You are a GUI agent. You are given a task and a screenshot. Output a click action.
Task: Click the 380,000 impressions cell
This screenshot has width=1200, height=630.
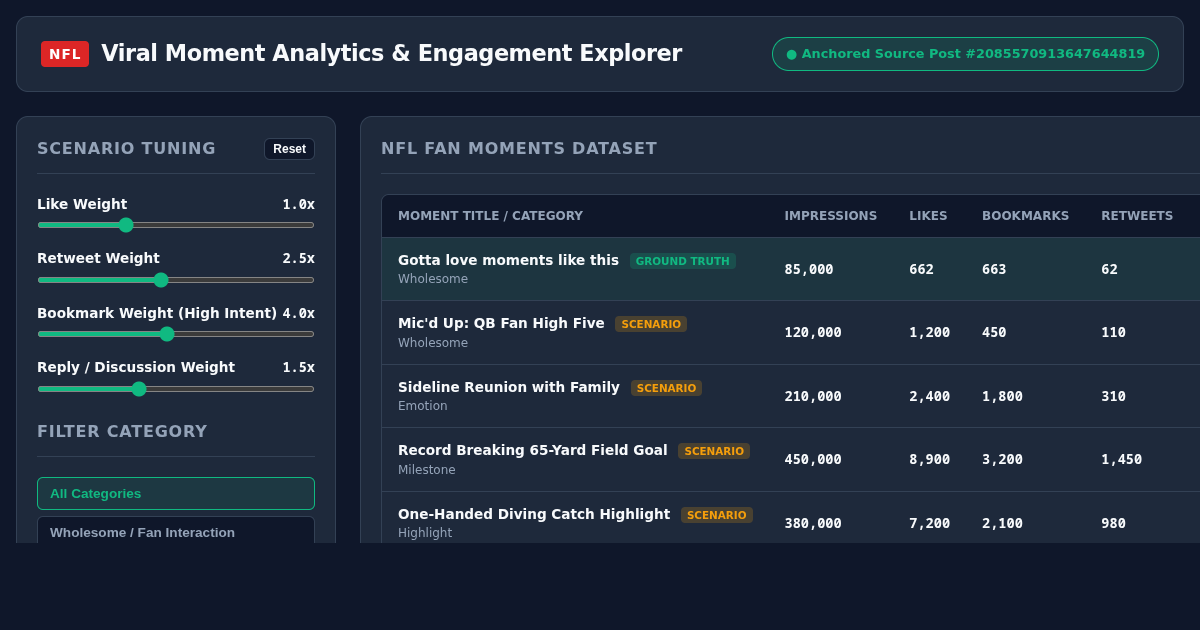(813, 523)
